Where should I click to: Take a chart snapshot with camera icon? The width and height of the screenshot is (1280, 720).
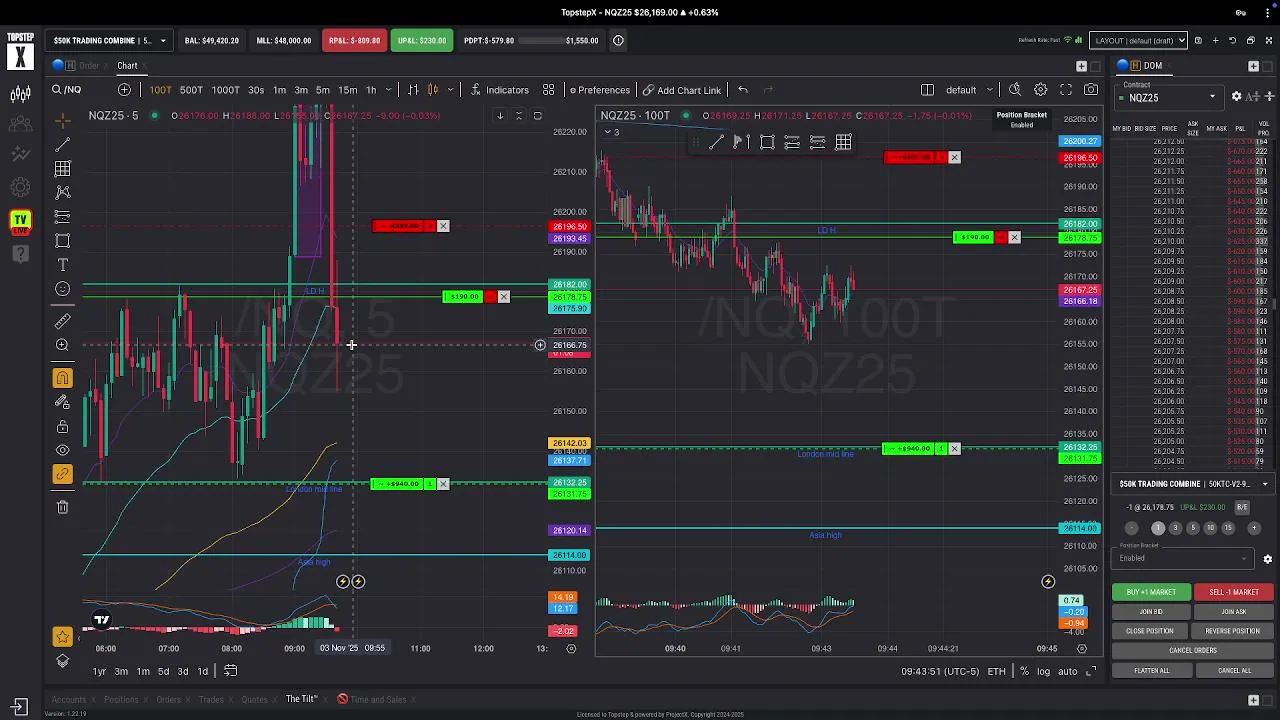[1091, 90]
